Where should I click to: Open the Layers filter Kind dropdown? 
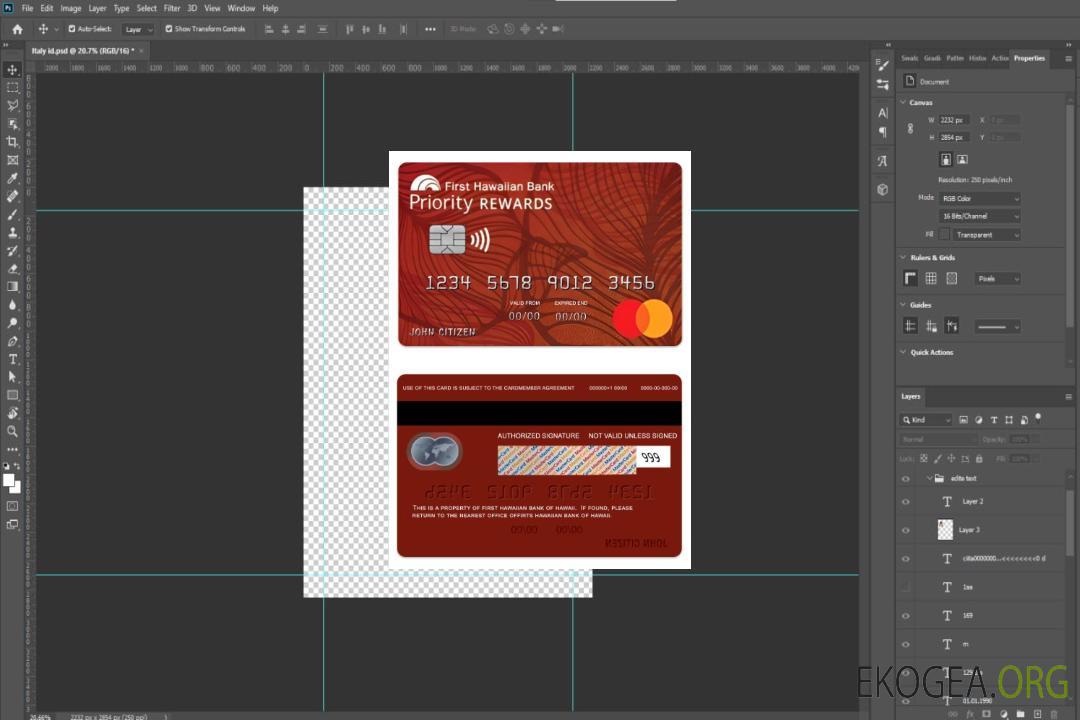click(x=926, y=420)
